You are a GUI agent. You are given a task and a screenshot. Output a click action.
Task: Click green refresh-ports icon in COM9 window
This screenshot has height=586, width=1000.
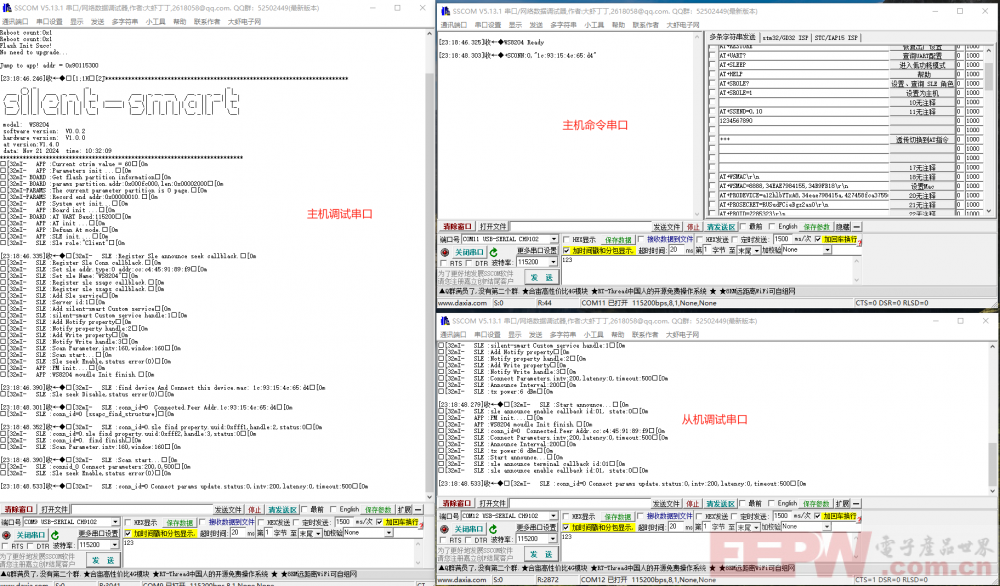(55, 535)
